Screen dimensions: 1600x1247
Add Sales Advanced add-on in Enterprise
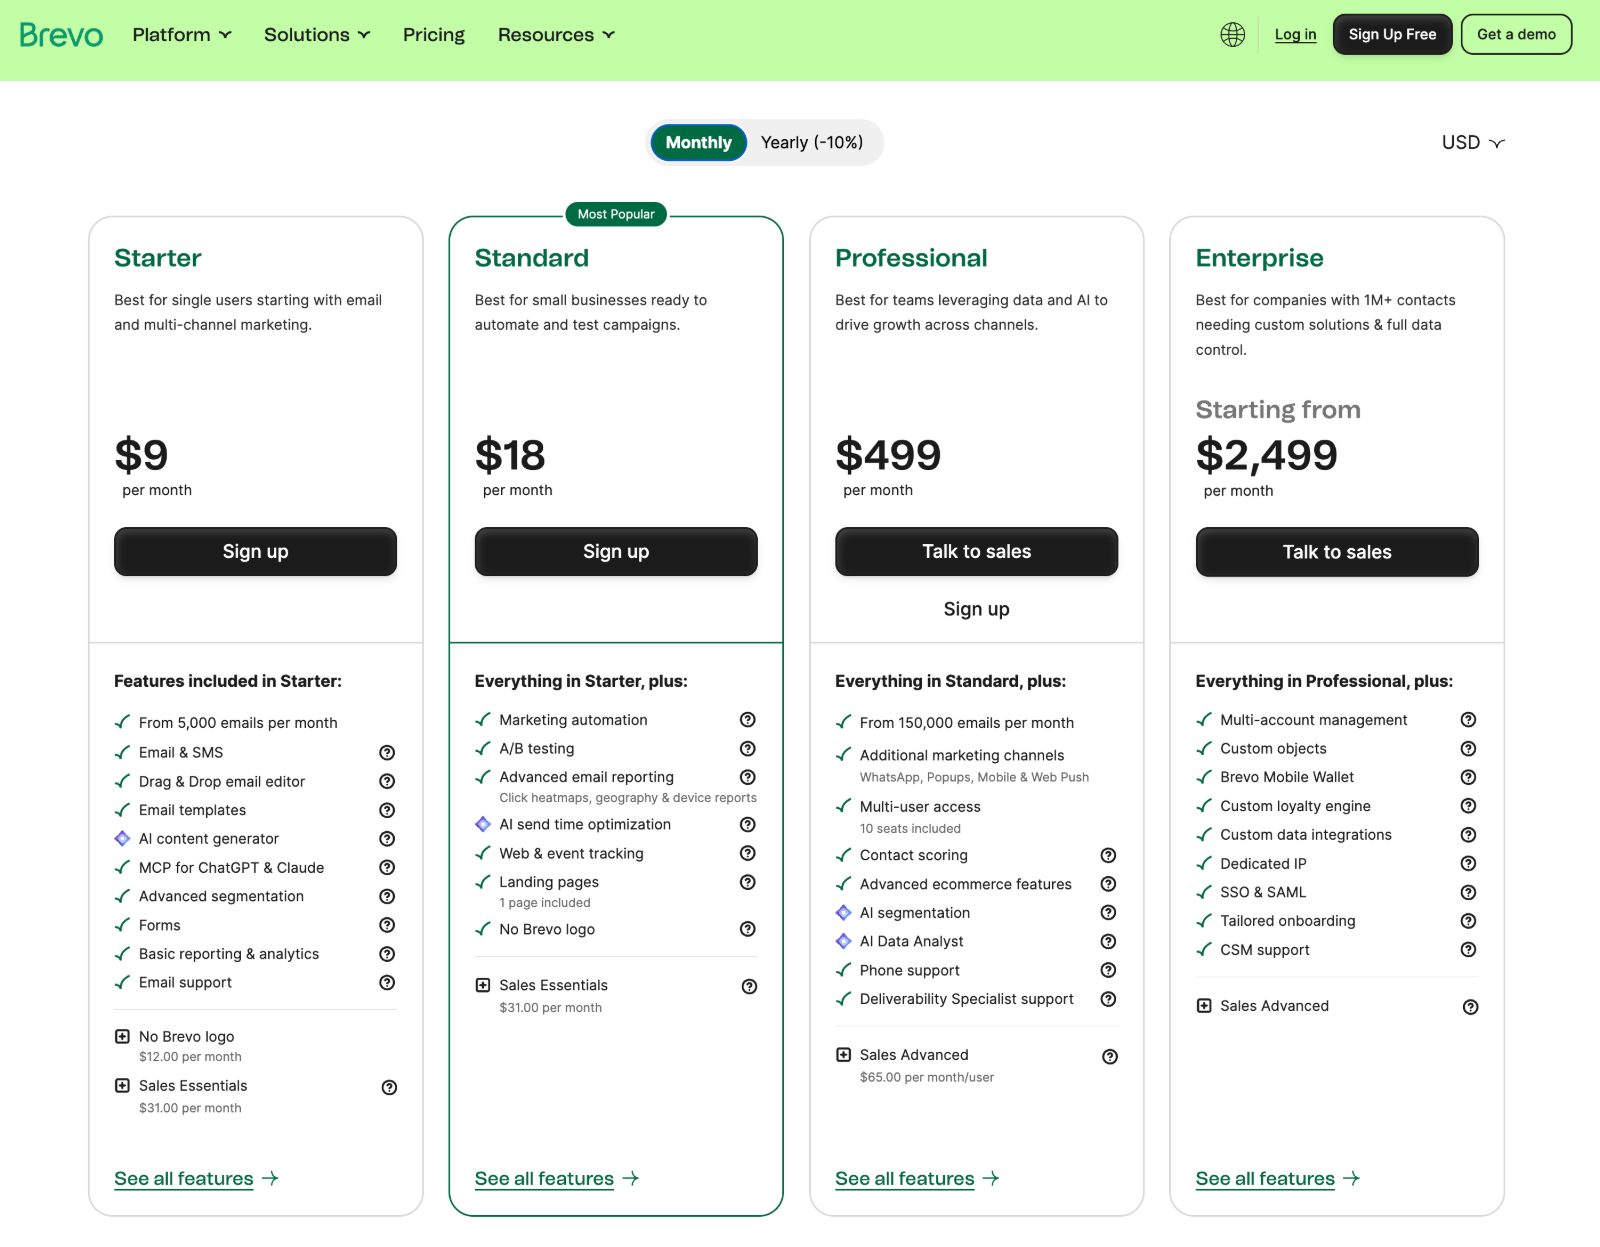[x=1204, y=1006]
